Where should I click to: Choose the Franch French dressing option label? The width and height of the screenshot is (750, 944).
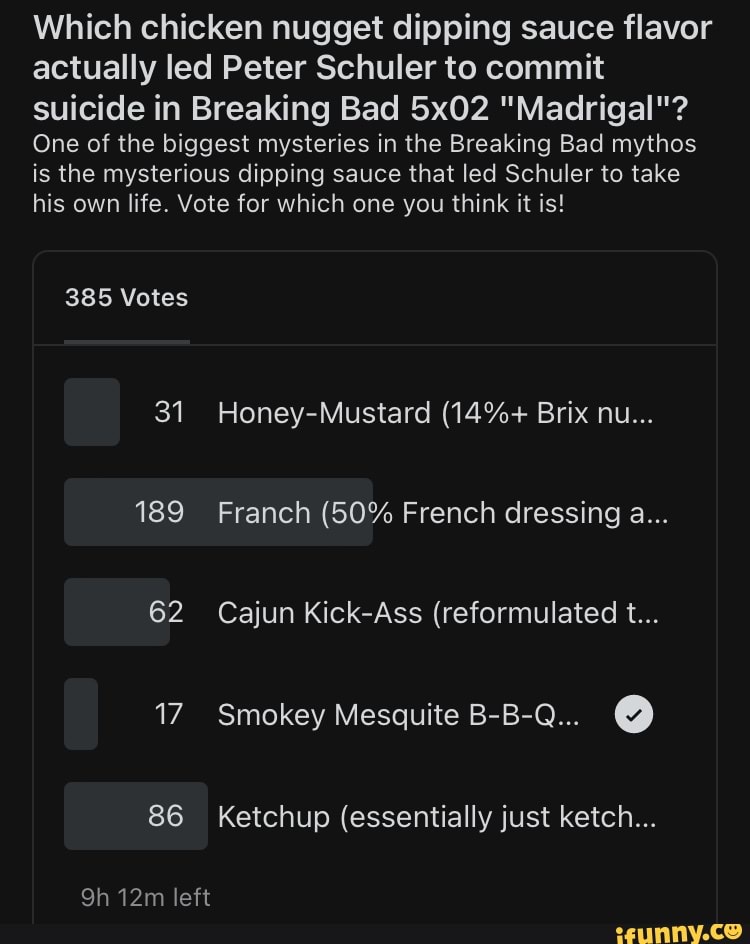click(443, 512)
